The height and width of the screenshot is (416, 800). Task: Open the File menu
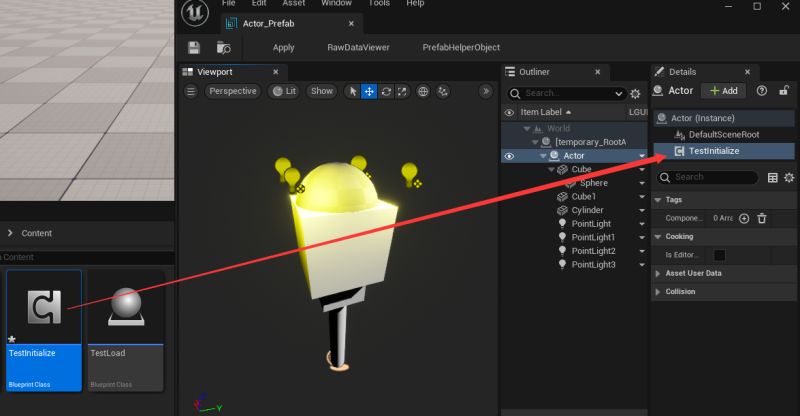(229, 3)
